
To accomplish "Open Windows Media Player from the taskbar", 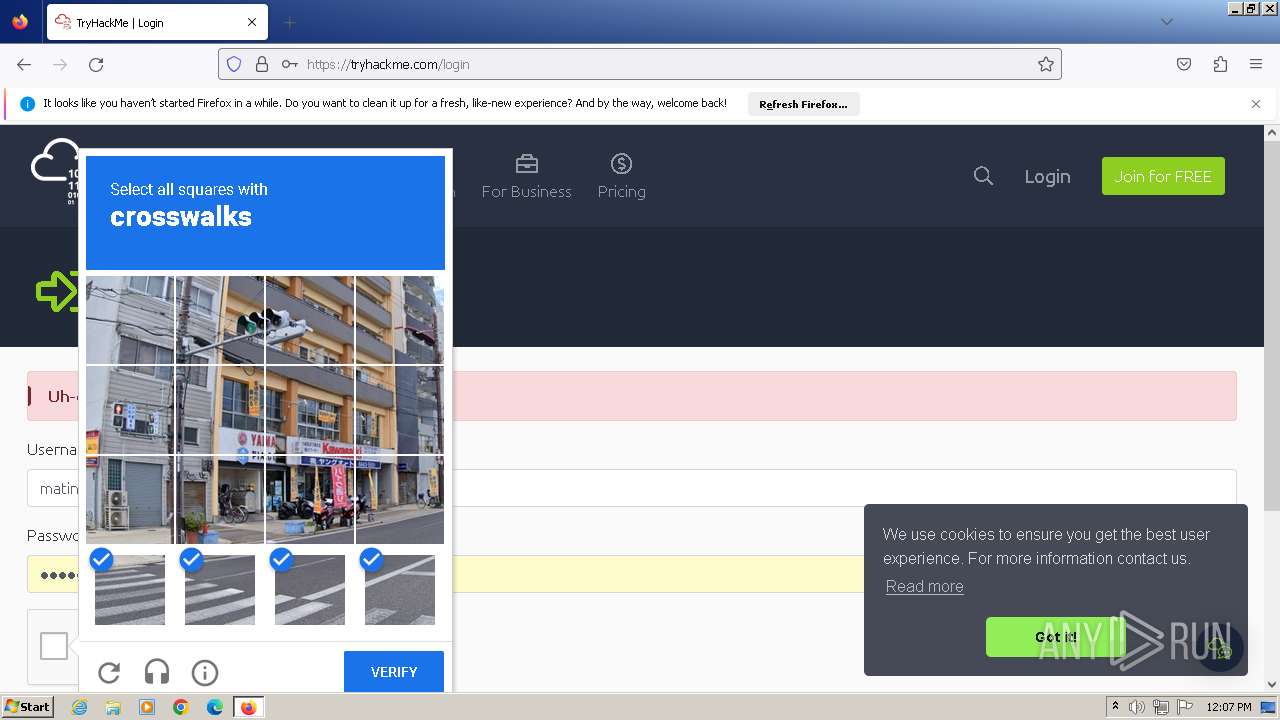I will [147, 707].
